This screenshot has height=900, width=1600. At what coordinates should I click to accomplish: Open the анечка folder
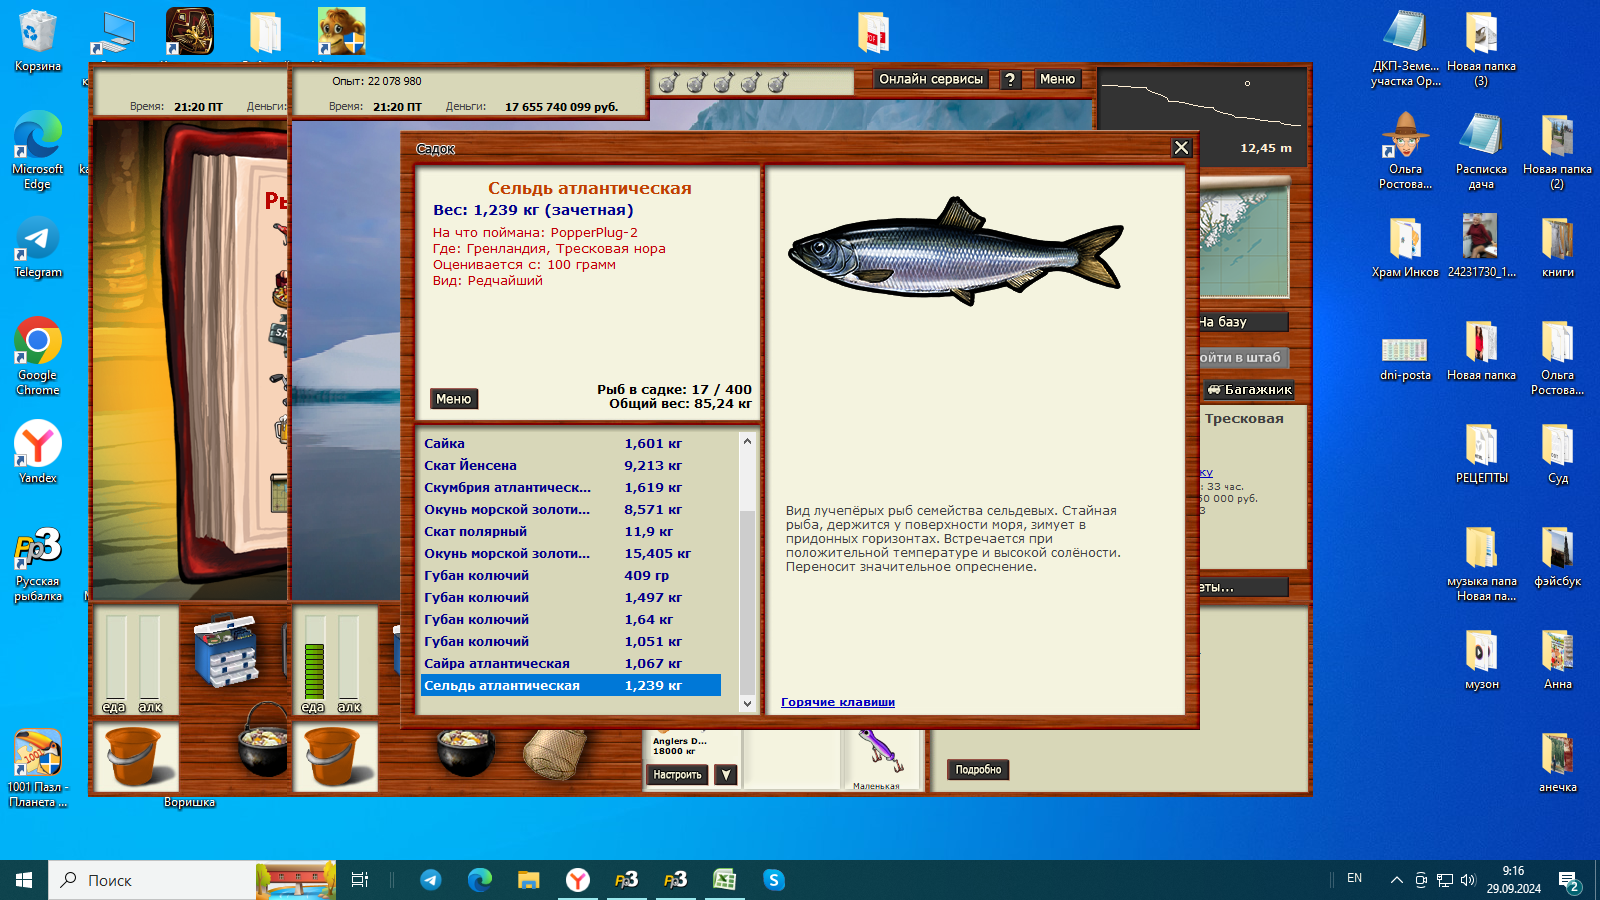1557,762
